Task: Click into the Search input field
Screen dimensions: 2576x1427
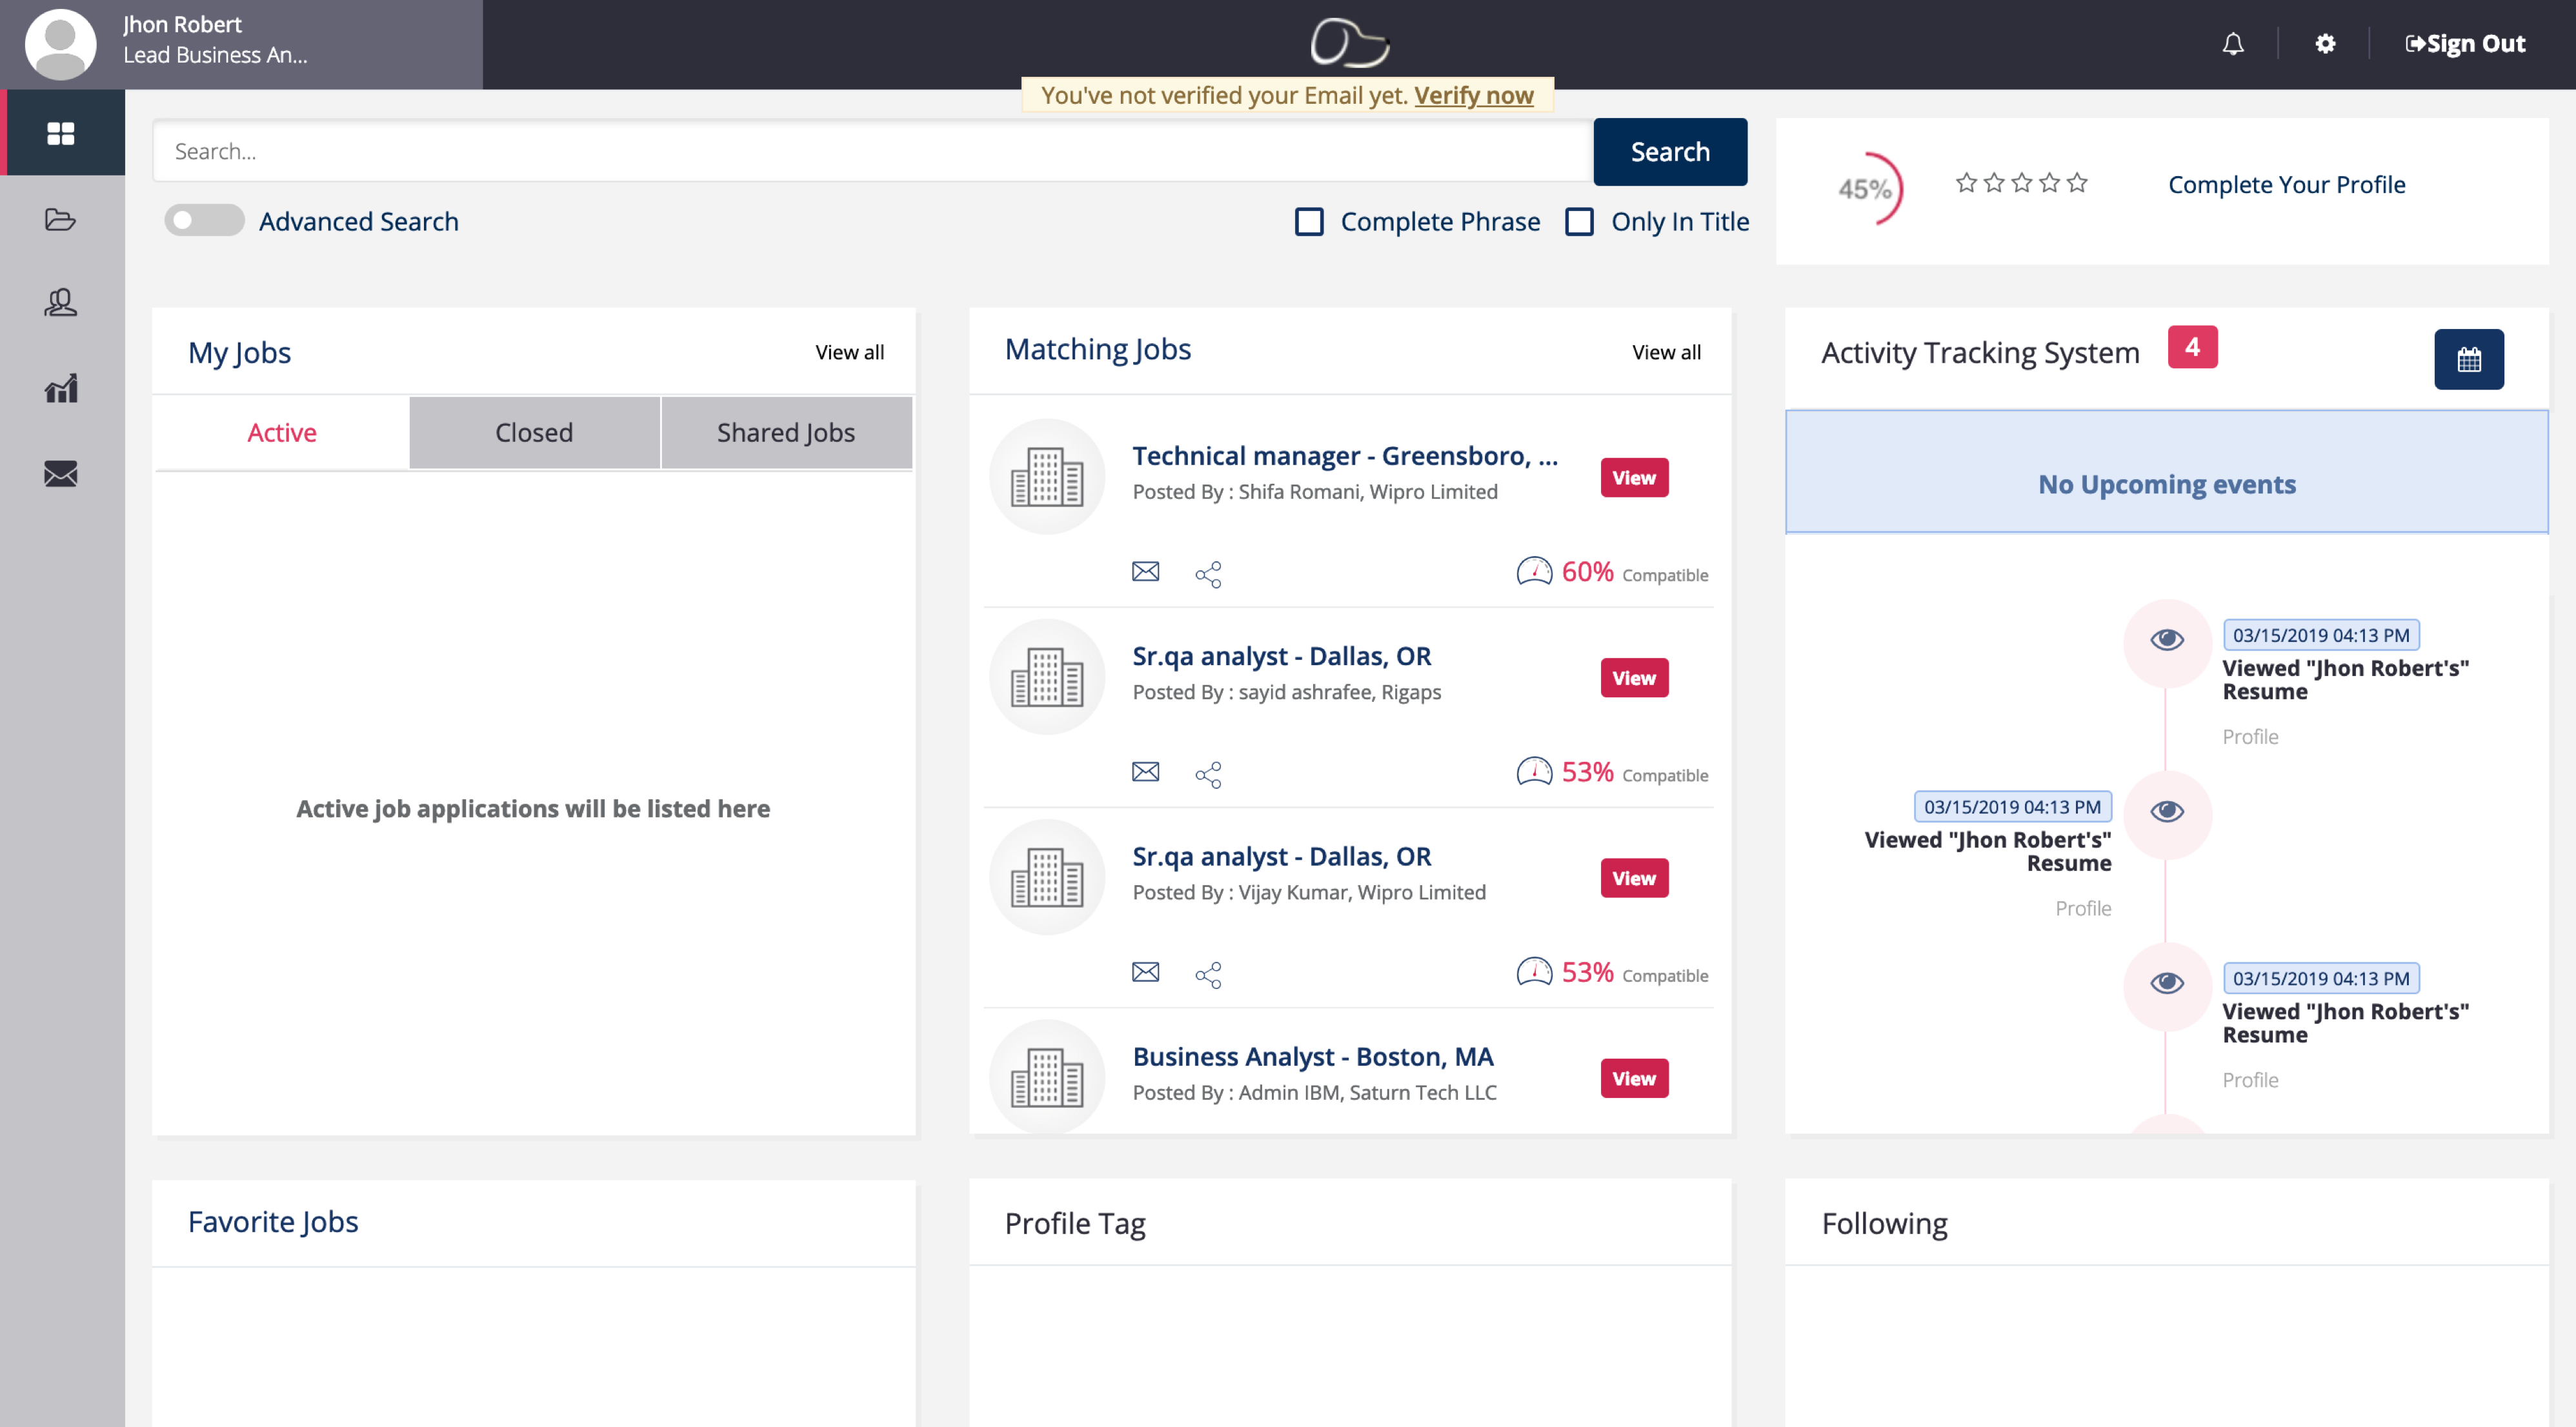Action: coord(870,151)
